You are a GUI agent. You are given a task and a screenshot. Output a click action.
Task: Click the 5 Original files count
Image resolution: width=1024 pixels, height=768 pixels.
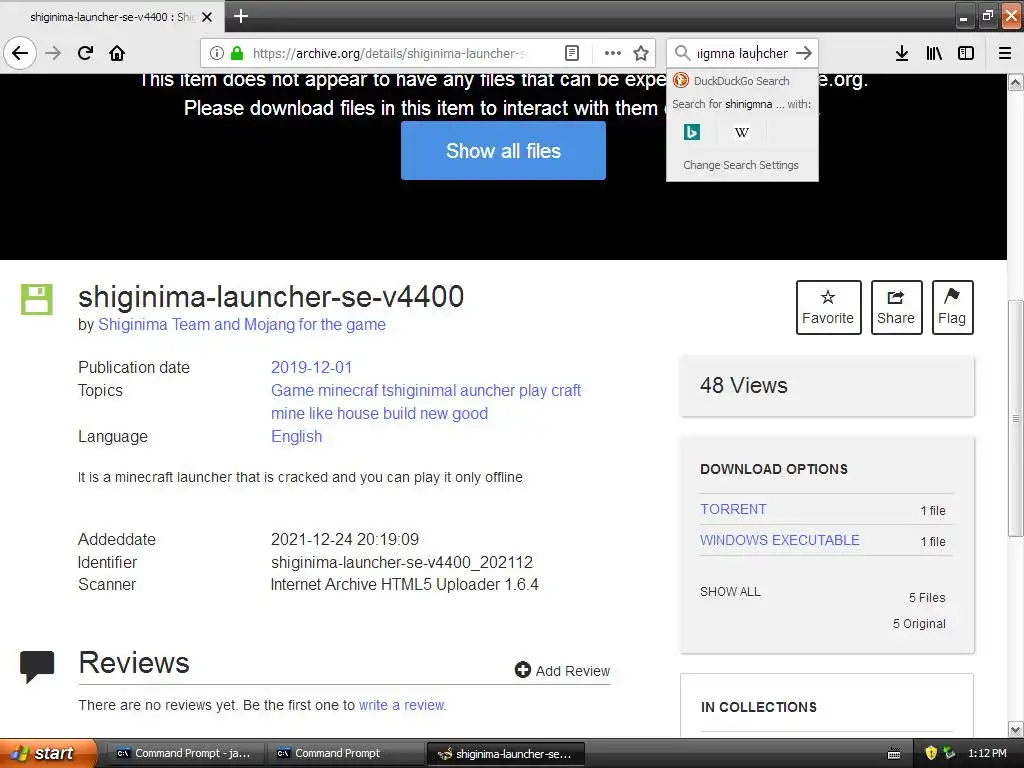click(x=920, y=624)
